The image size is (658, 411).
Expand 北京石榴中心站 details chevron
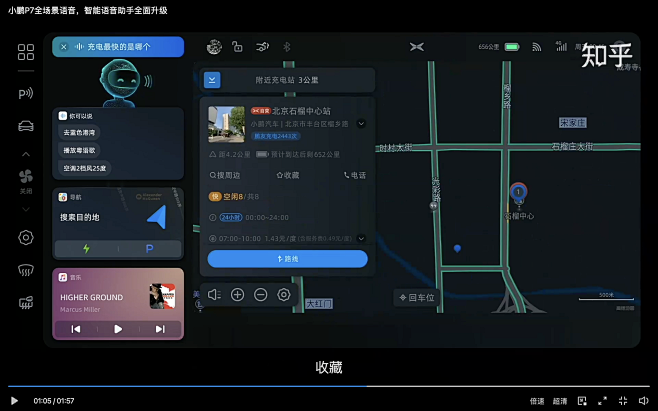pyautogui.click(x=361, y=123)
